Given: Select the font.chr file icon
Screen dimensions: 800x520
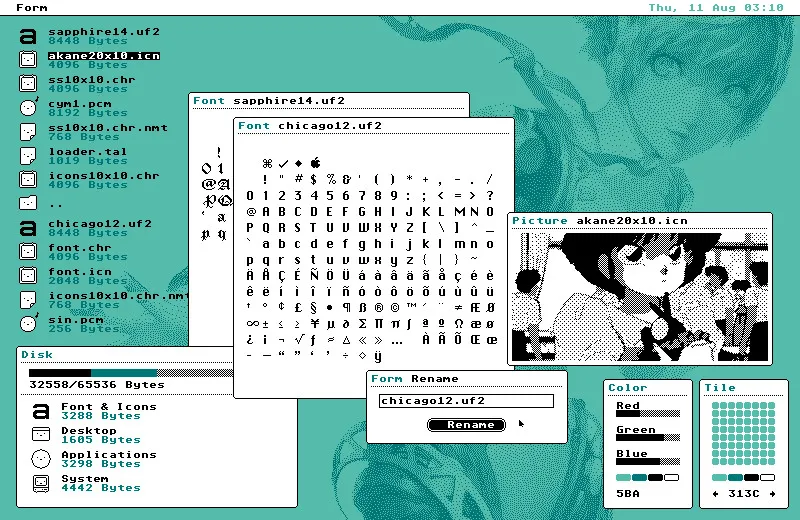Looking at the screenshot, I should [x=28, y=251].
